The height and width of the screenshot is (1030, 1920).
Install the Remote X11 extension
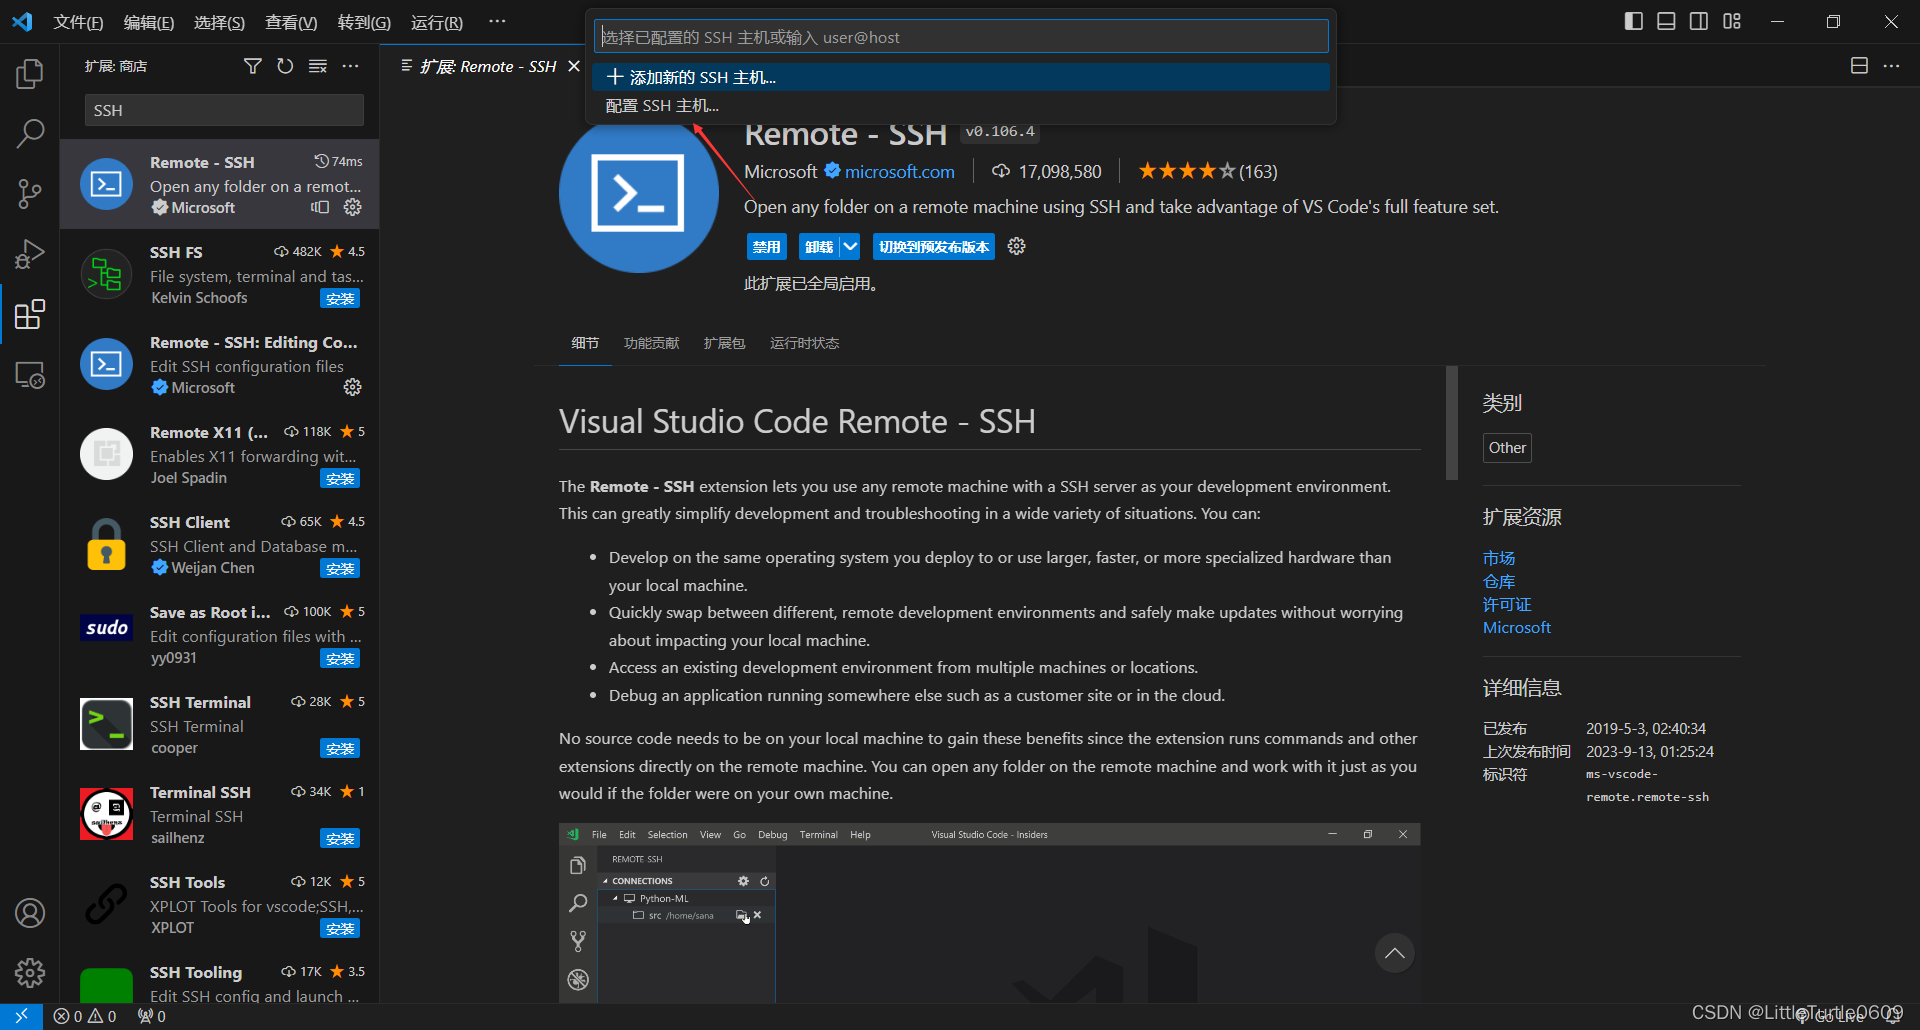point(340,478)
